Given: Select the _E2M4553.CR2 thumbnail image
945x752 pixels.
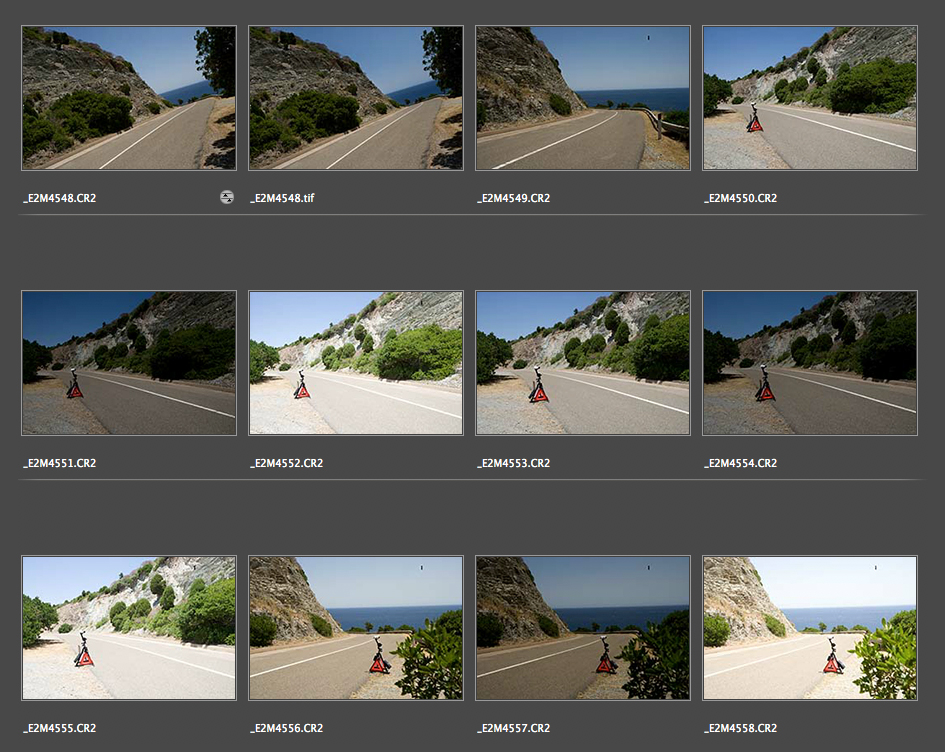Looking at the screenshot, I should [582, 363].
